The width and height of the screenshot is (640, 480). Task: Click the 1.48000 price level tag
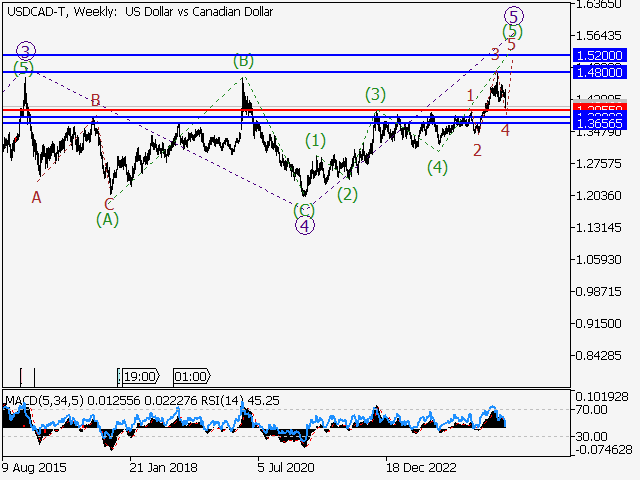pyautogui.click(x=597, y=72)
